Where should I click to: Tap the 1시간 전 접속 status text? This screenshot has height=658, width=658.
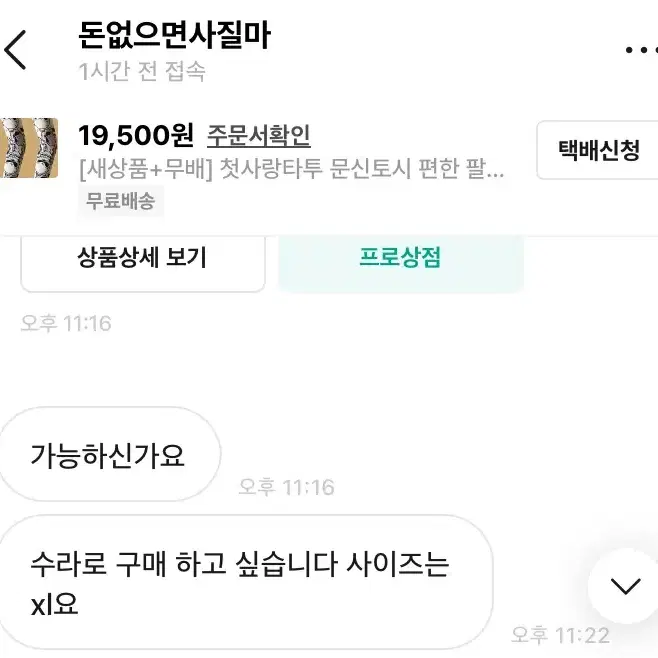click(x=142, y=71)
